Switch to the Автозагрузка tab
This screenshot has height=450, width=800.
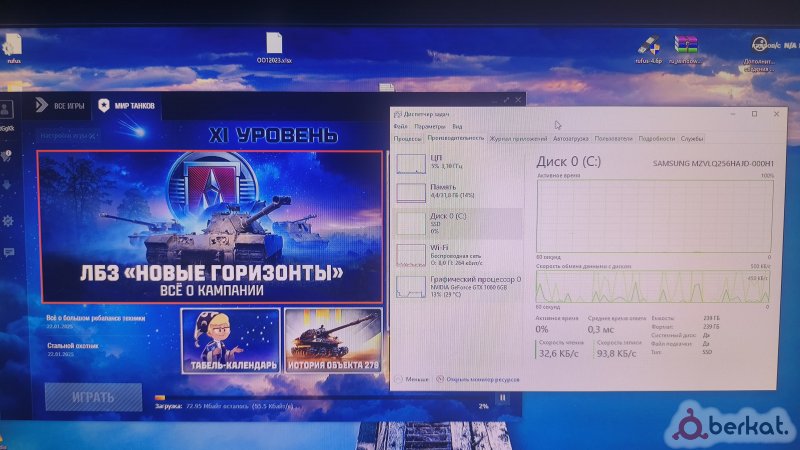[570, 138]
